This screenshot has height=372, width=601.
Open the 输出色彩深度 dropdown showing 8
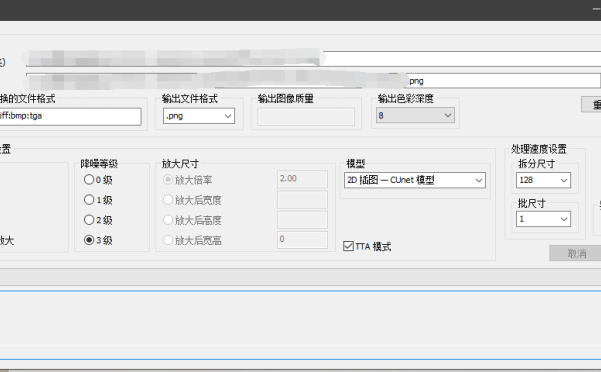tap(415, 115)
